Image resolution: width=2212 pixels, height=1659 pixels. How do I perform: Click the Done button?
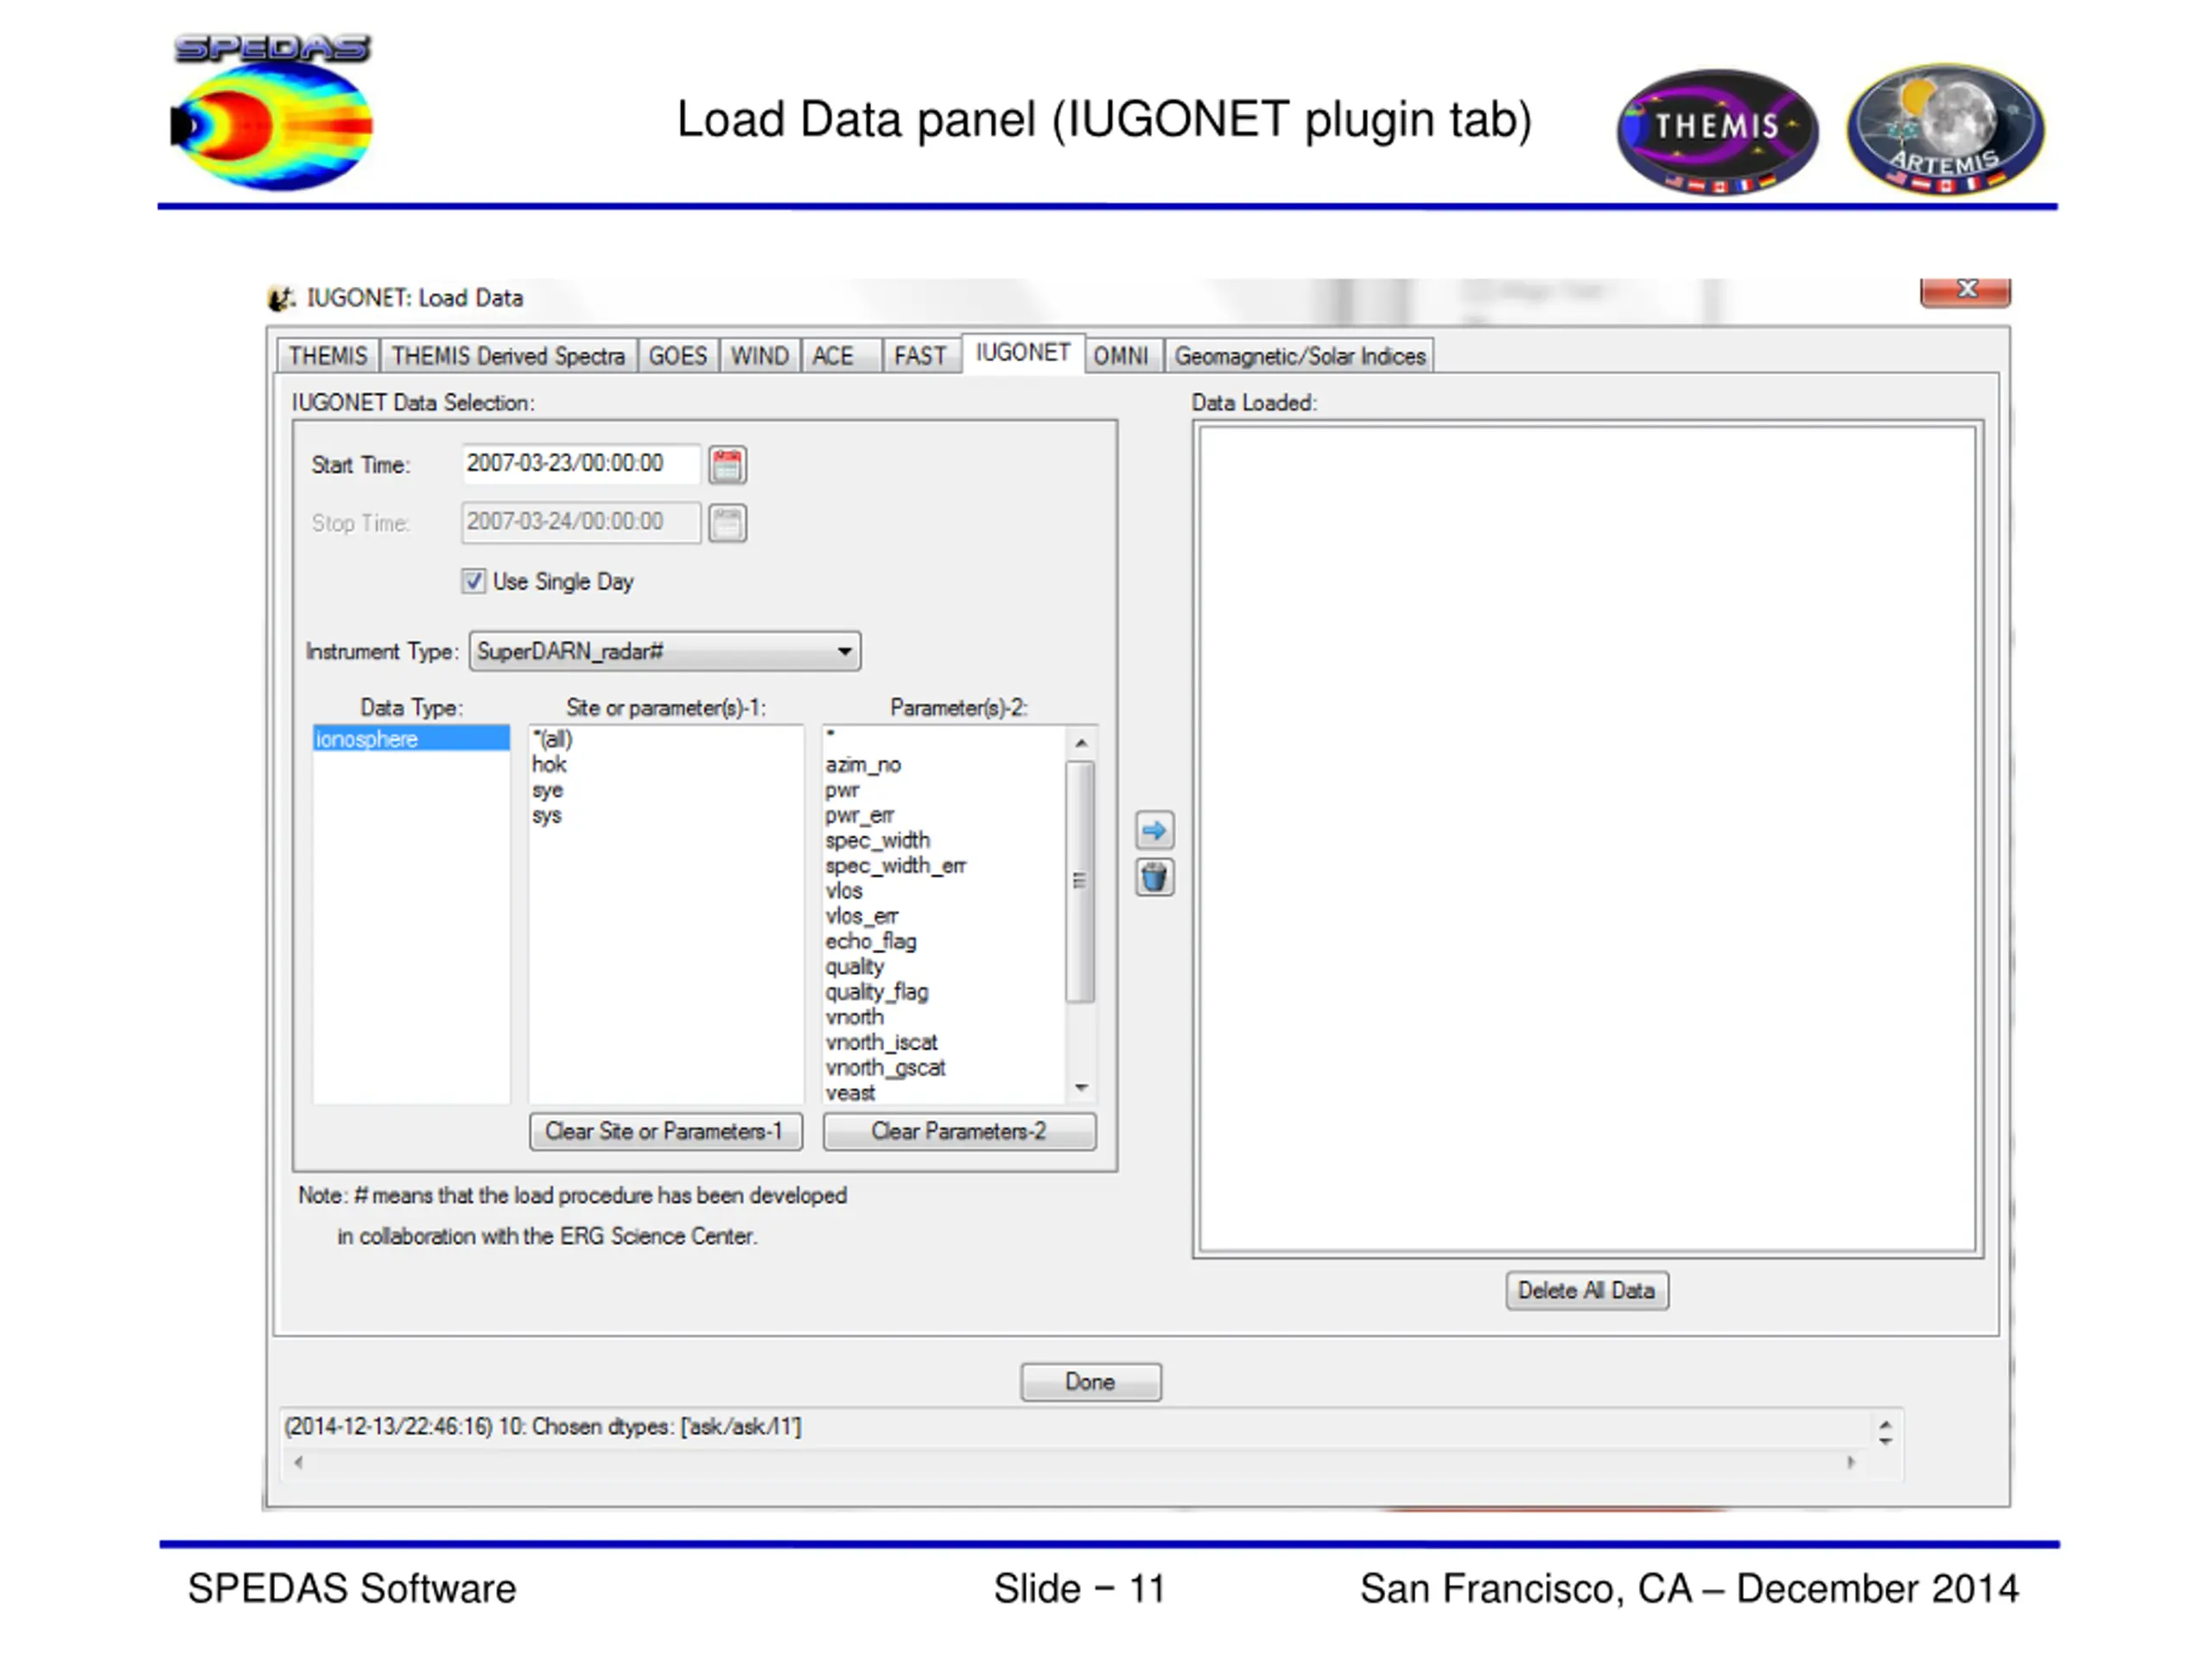[1091, 1382]
